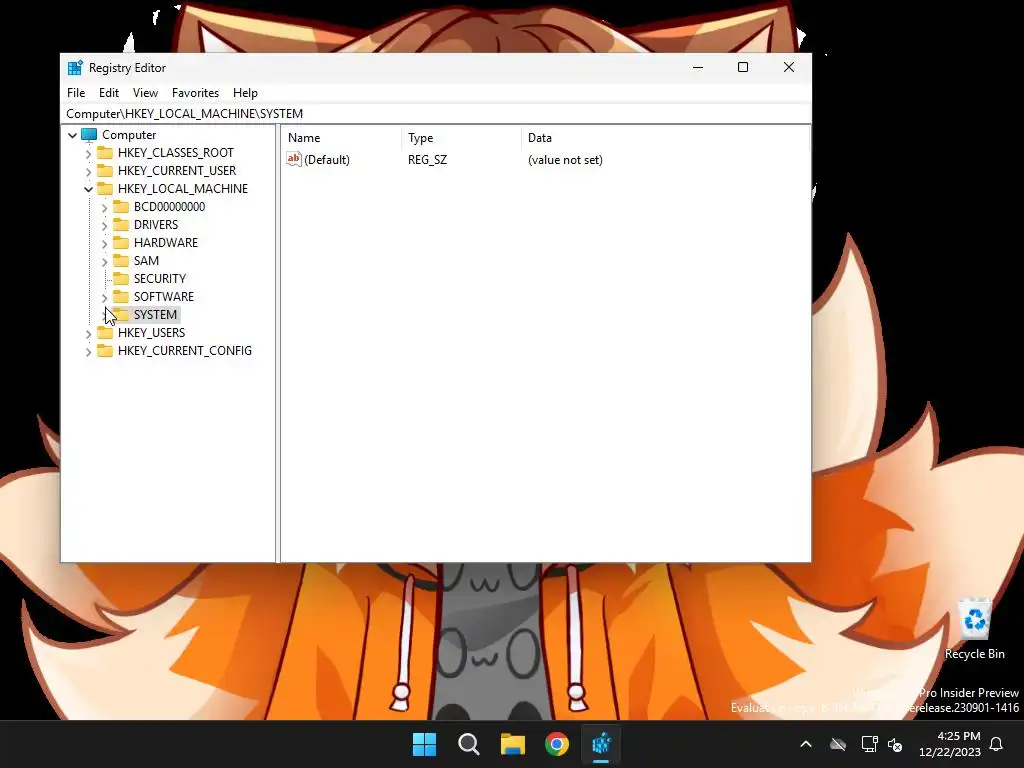The image size is (1024, 768).
Task: Click the SAM folder icon
Action: [121, 261]
